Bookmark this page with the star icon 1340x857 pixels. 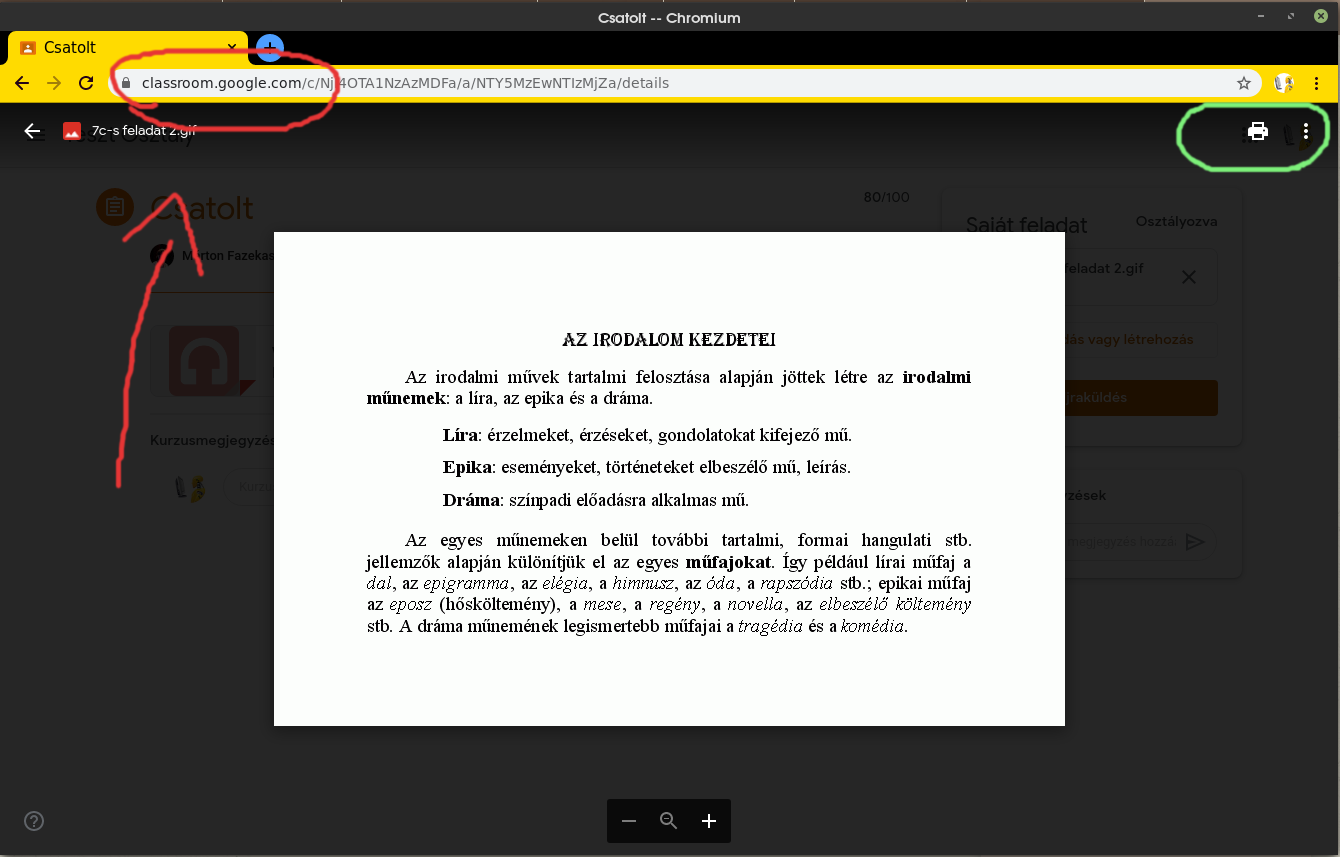pos(1244,84)
